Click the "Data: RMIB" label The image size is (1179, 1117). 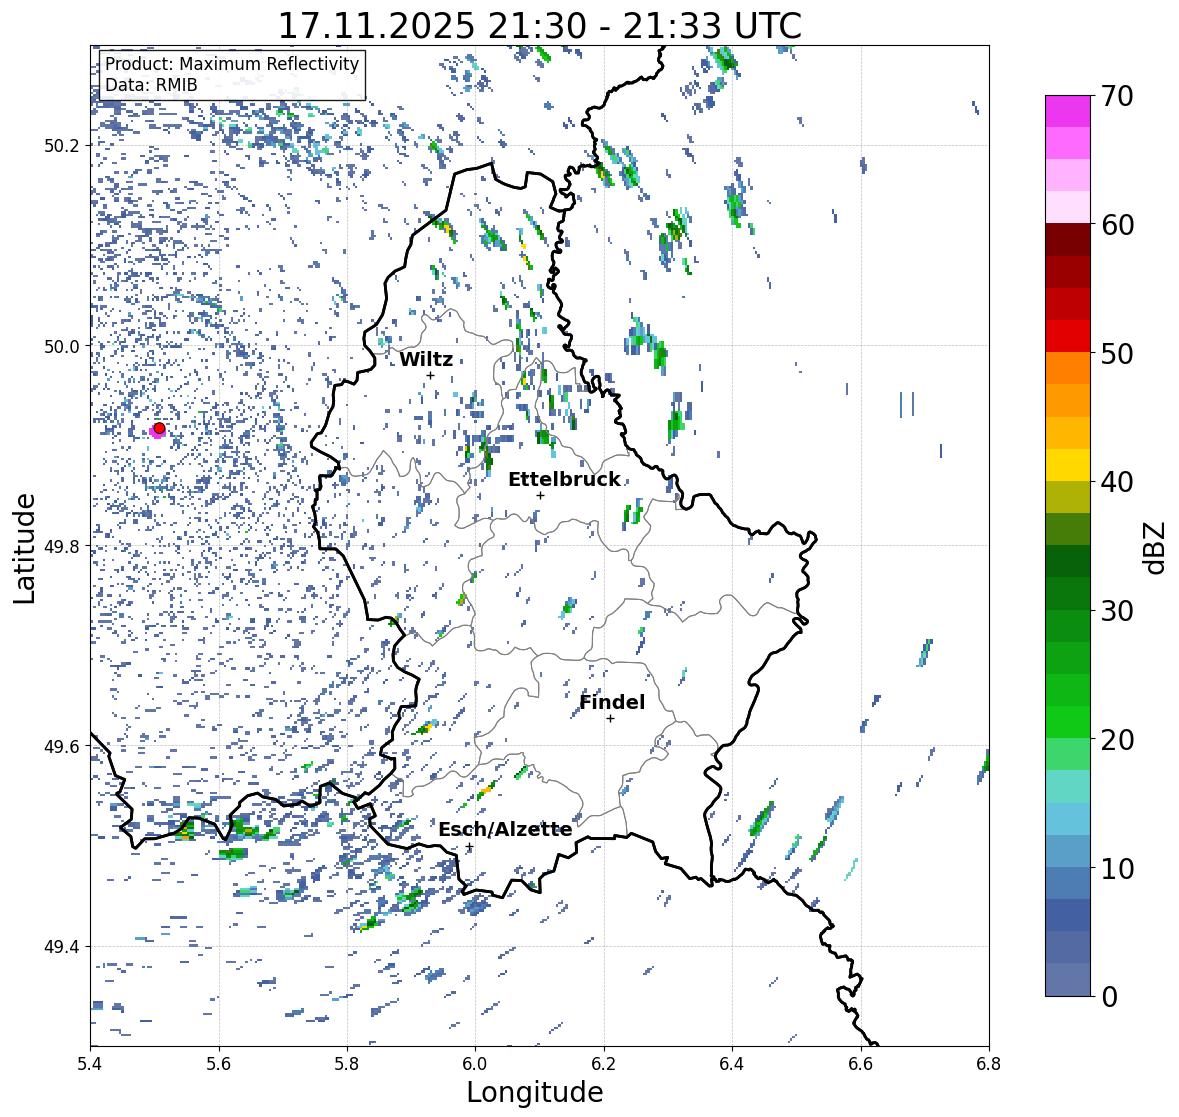[x=151, y=85]
